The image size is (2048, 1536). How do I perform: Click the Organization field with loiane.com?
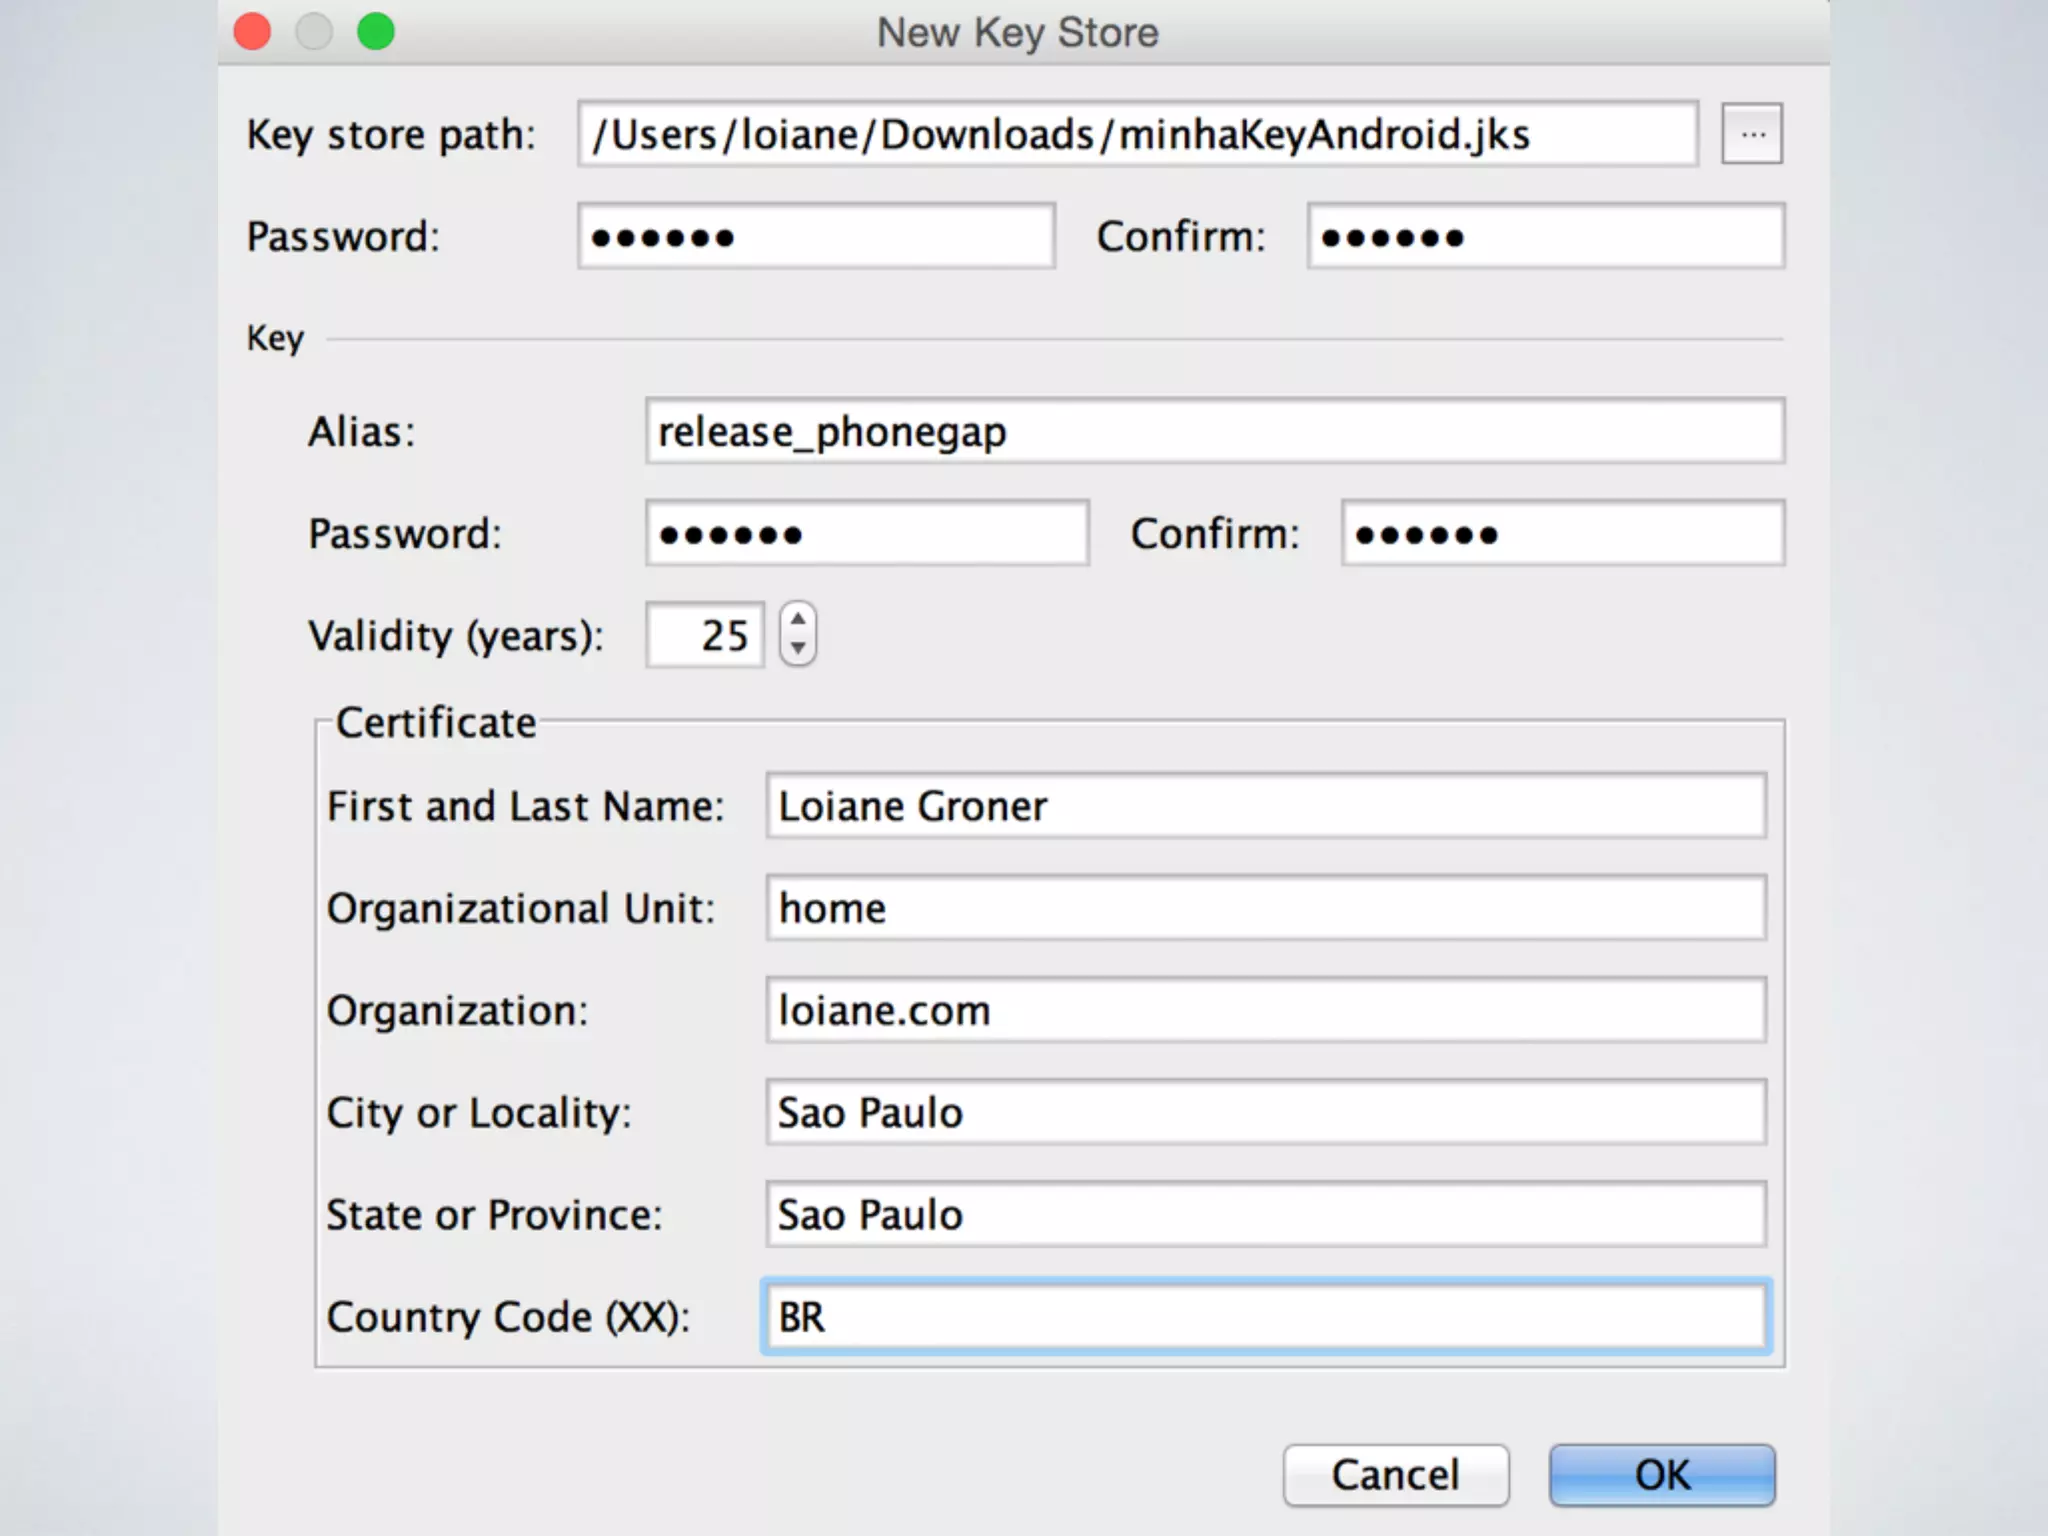[x=1265, y=1010]
